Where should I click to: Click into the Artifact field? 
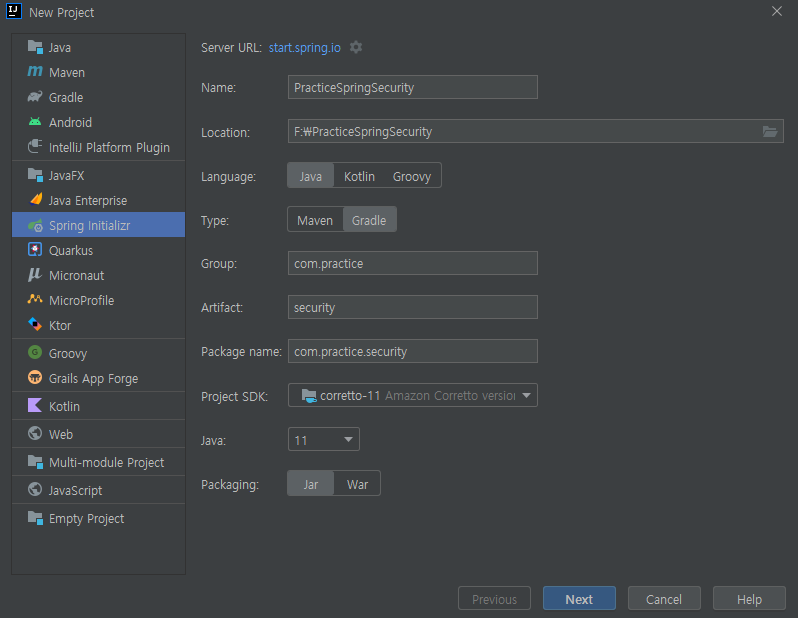pos(413,307)
